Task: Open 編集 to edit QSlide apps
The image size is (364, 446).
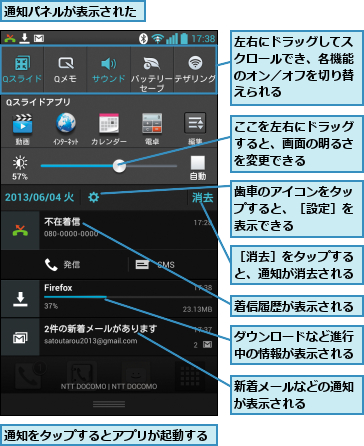Action: [x=195, y=129]
